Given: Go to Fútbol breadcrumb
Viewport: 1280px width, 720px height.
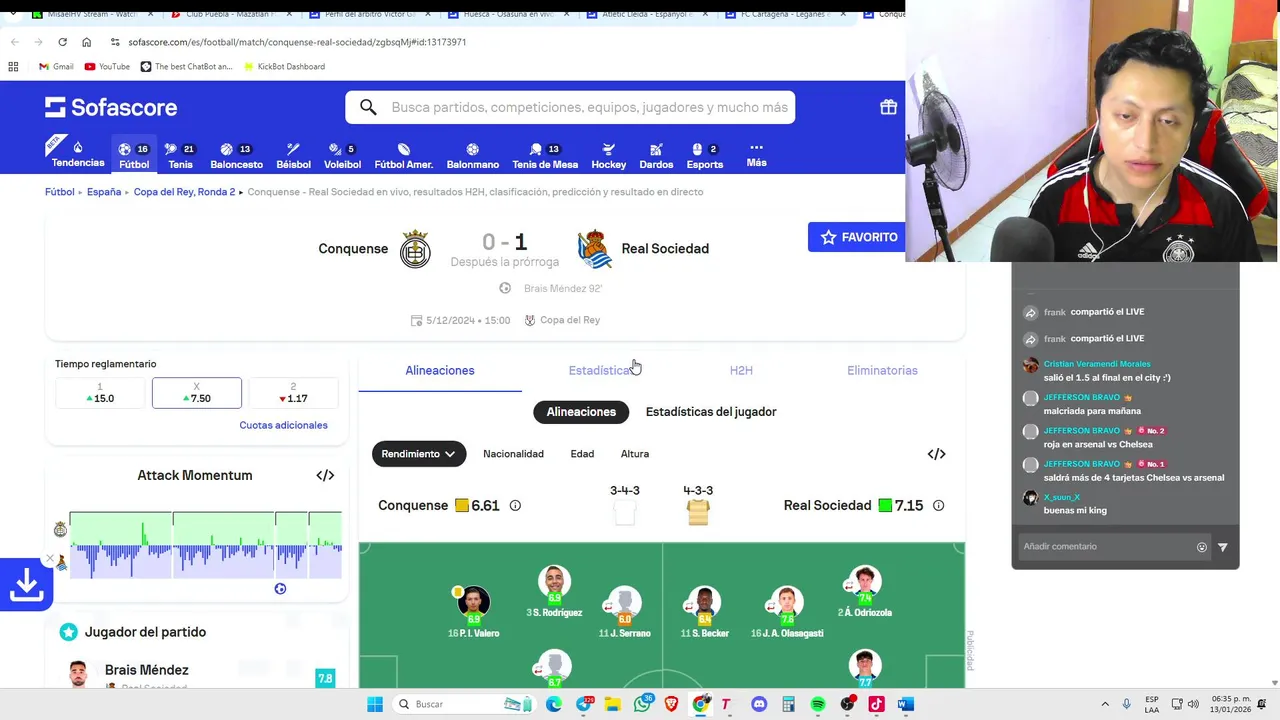Looking at the screenshot, I should 59,192.
